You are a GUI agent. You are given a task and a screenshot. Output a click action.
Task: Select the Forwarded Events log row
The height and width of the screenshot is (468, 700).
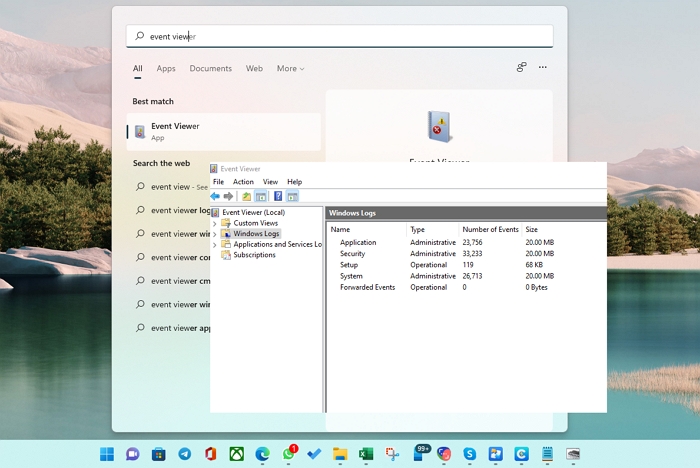click(367, 287)
